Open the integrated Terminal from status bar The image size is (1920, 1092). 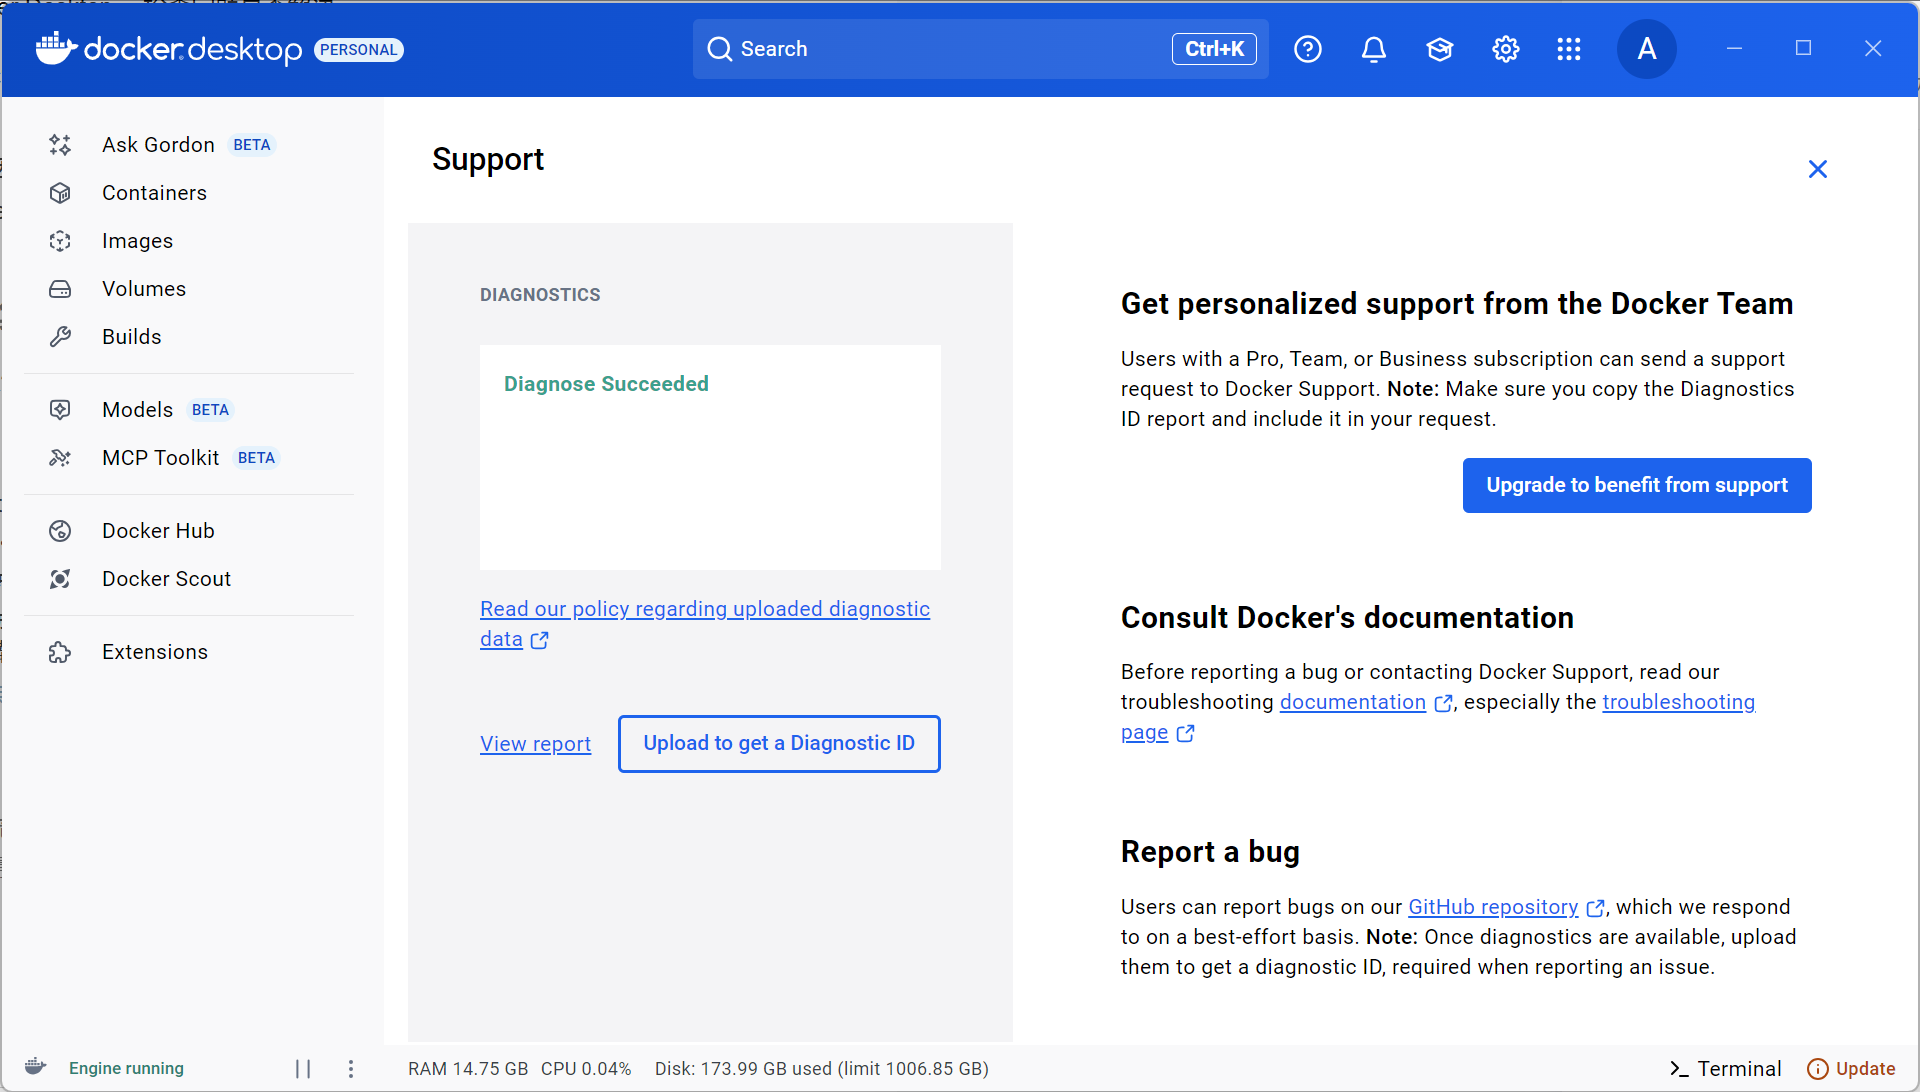[1726, 1068]
